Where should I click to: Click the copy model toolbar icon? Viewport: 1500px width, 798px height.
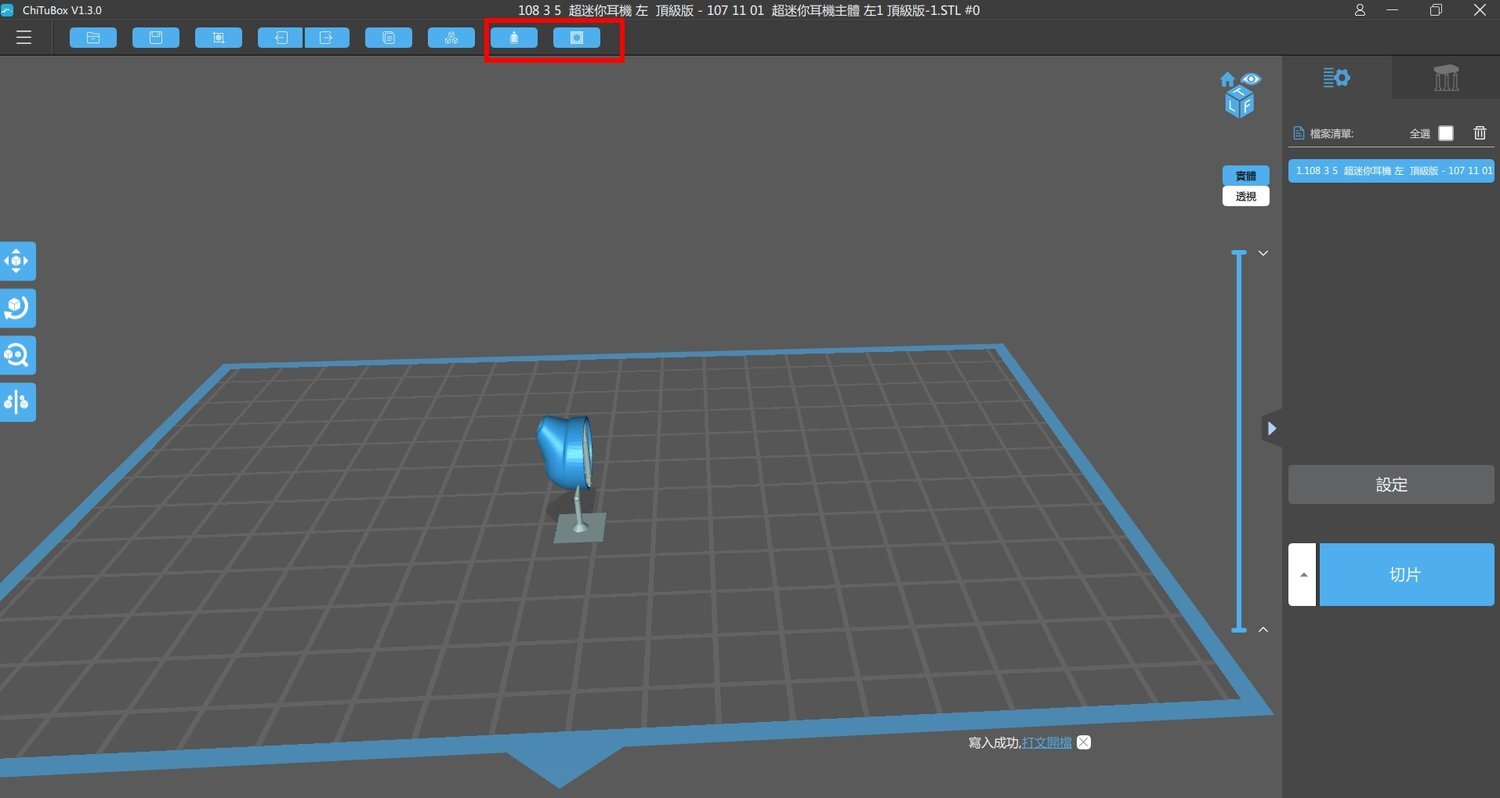389,38
